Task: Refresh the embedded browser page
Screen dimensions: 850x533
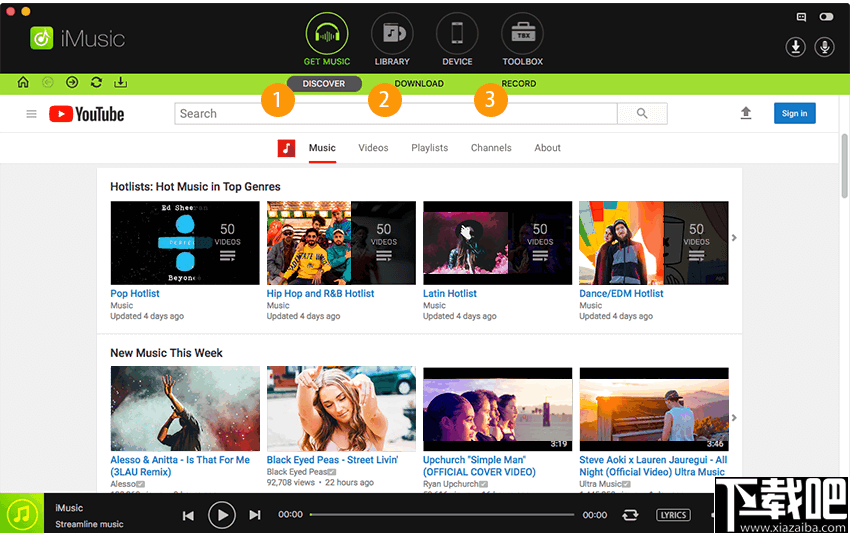Action: coord(96,82)
